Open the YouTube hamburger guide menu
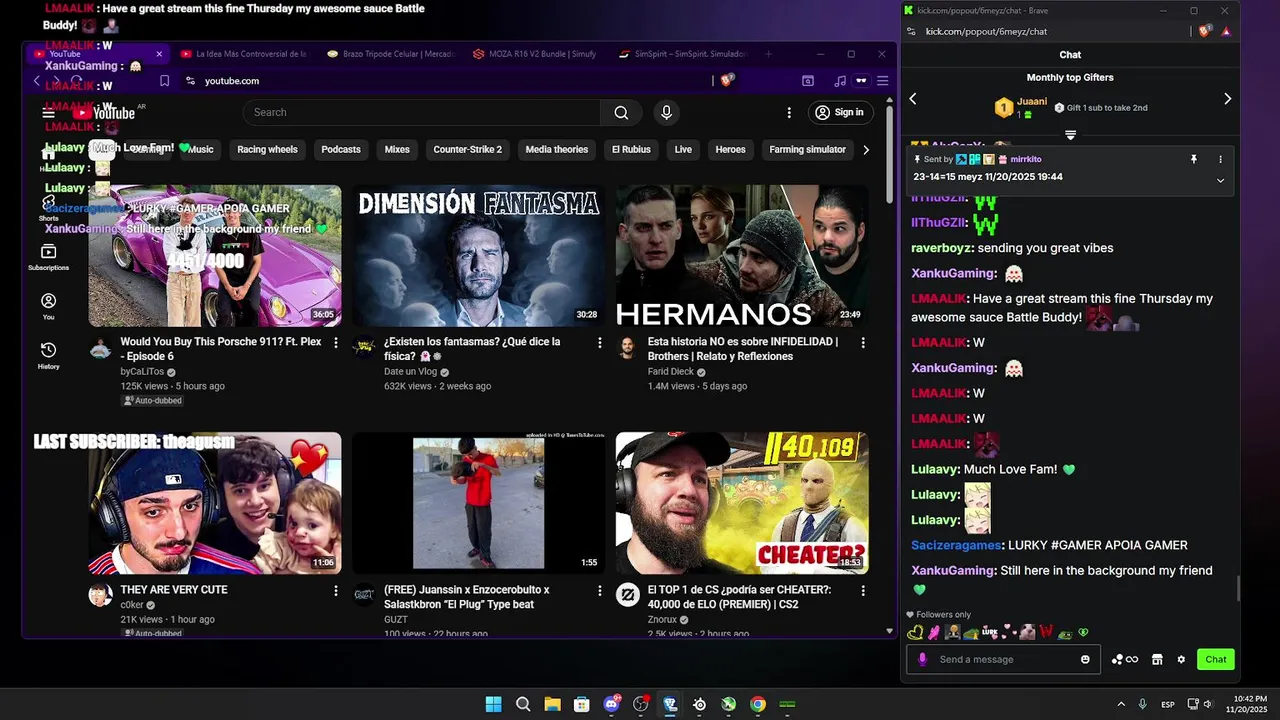The width and height of the screenshot is (1280, 720). (48, 113)
